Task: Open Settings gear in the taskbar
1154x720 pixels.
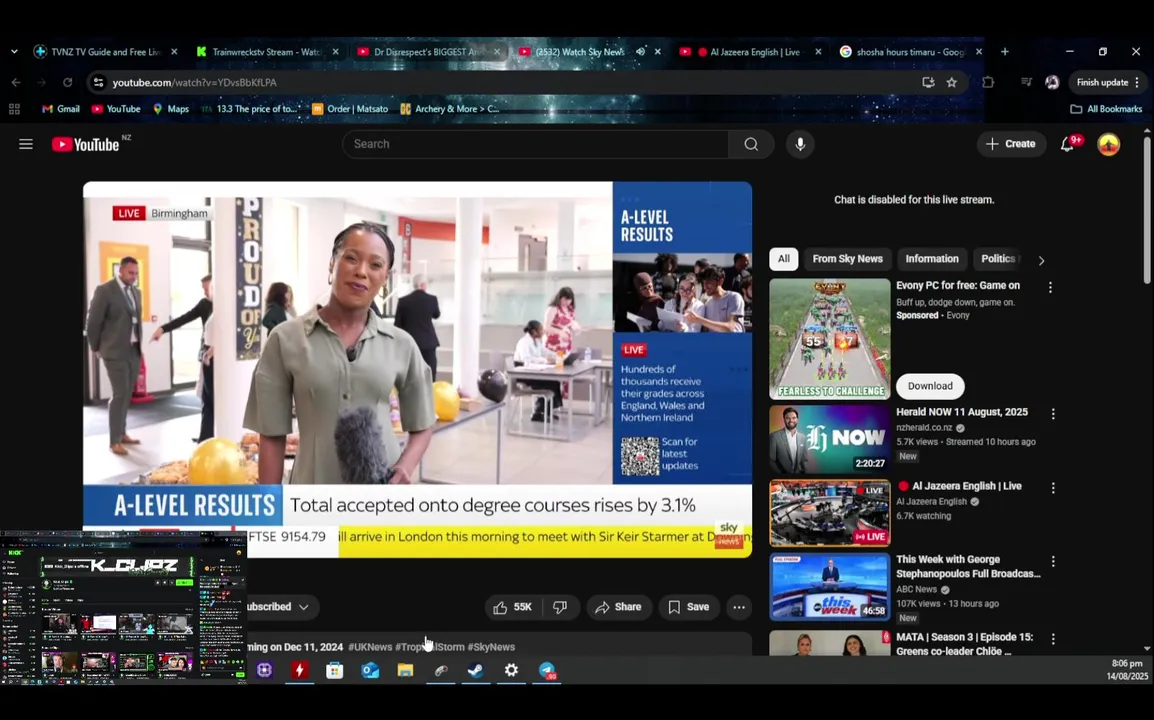Action: coord(511,670)
